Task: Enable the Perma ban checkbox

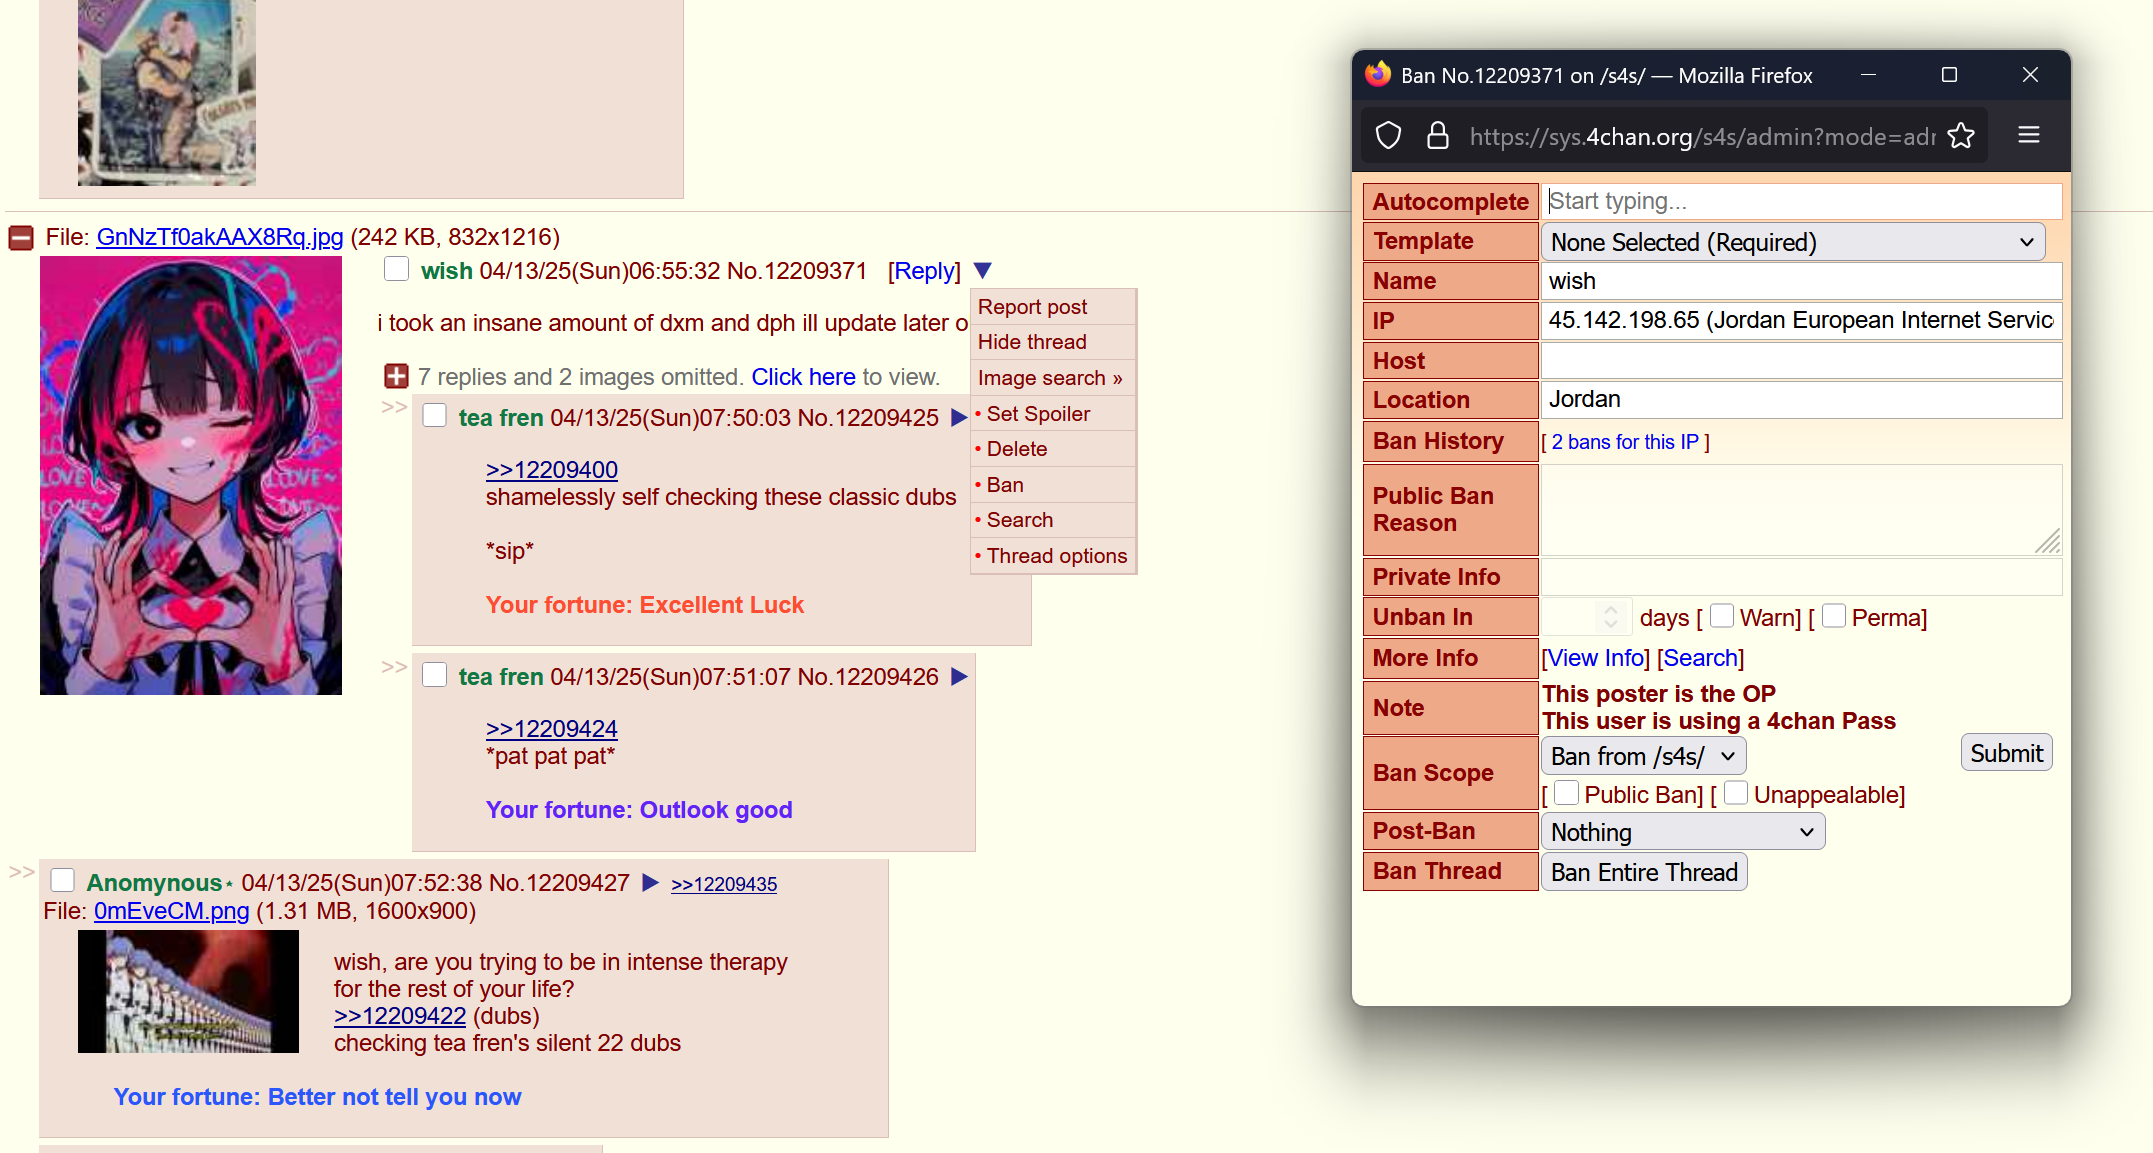Action: tap(1833, 616)
